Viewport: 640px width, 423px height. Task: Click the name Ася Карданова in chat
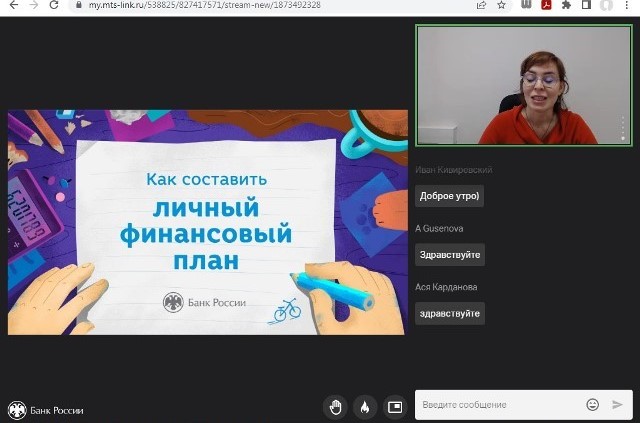pos(446,287)
